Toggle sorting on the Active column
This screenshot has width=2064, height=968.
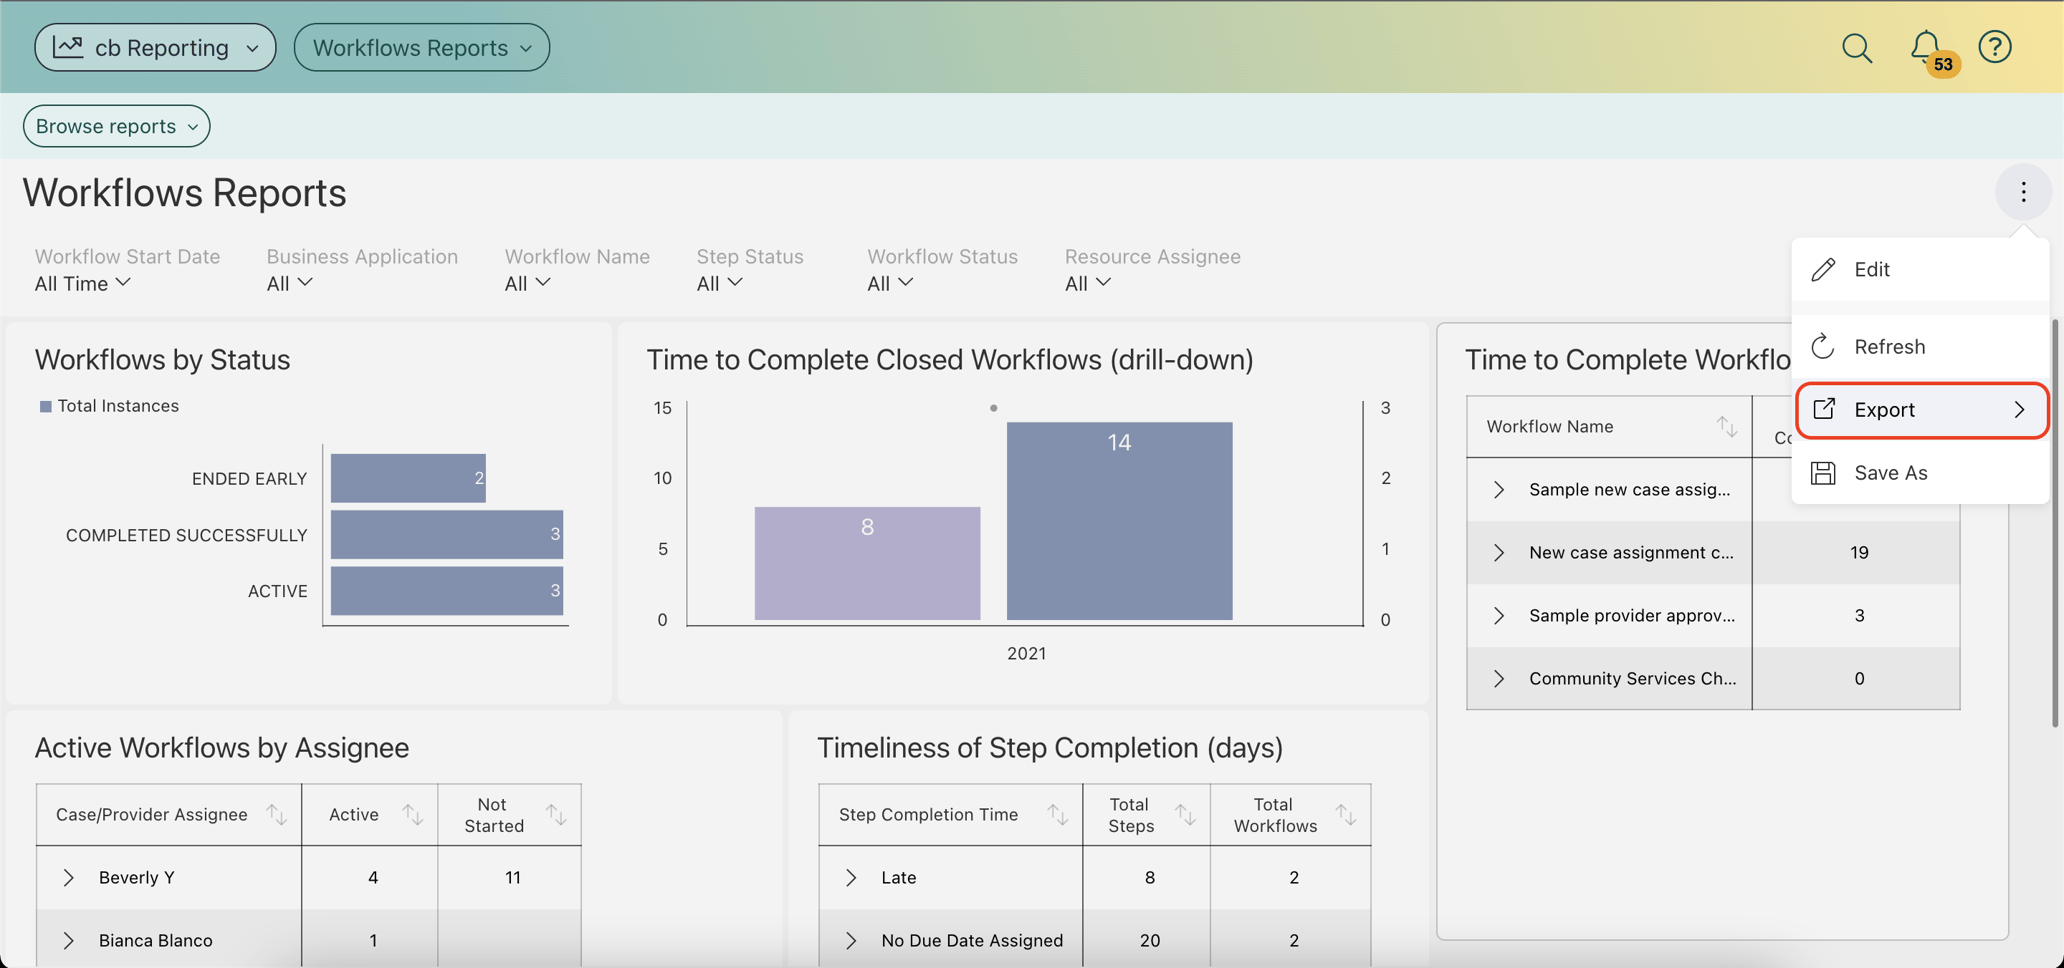point(412,814)
